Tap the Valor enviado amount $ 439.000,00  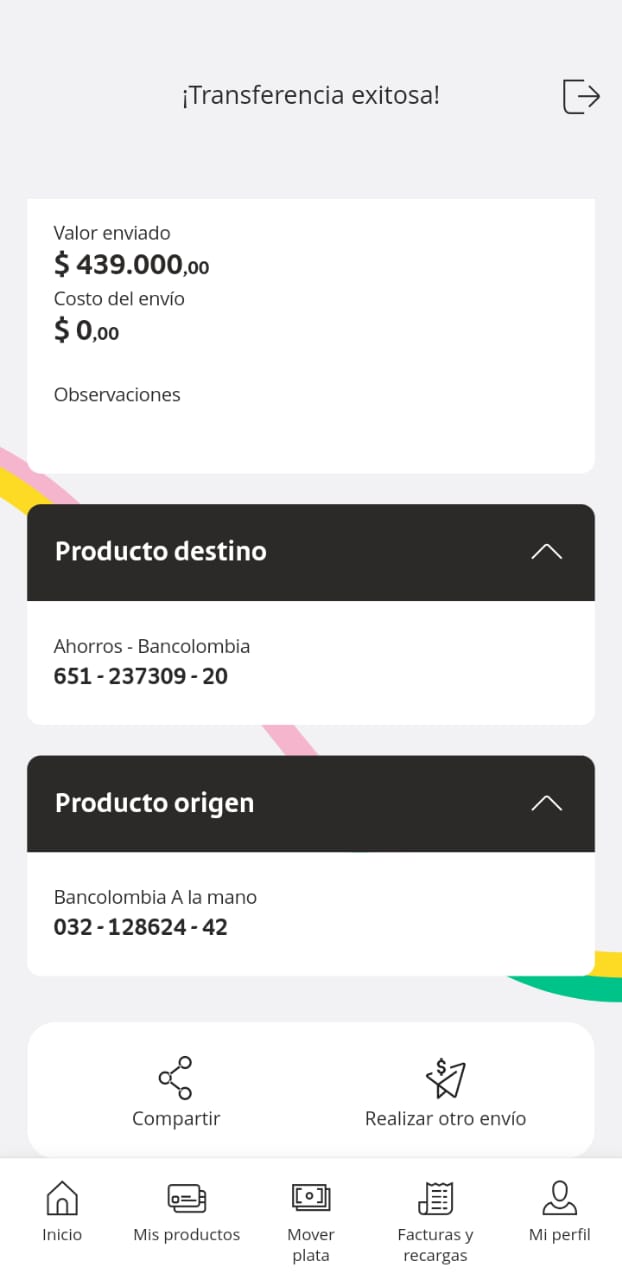(131, 265)
